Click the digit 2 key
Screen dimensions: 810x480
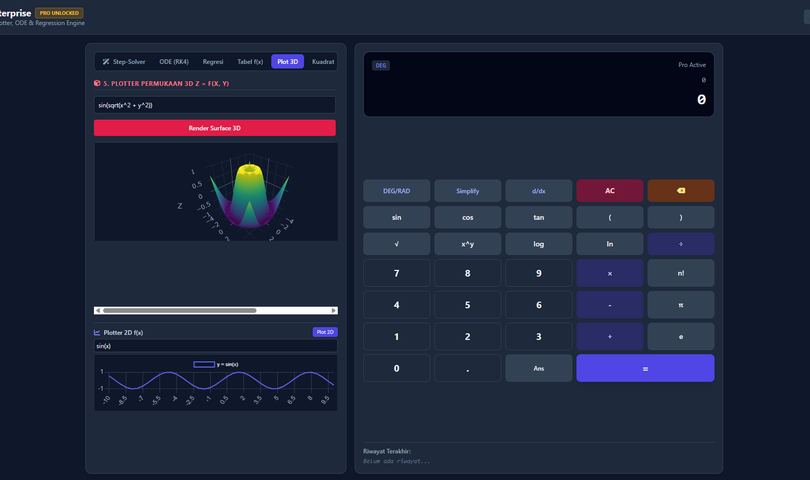468,336
